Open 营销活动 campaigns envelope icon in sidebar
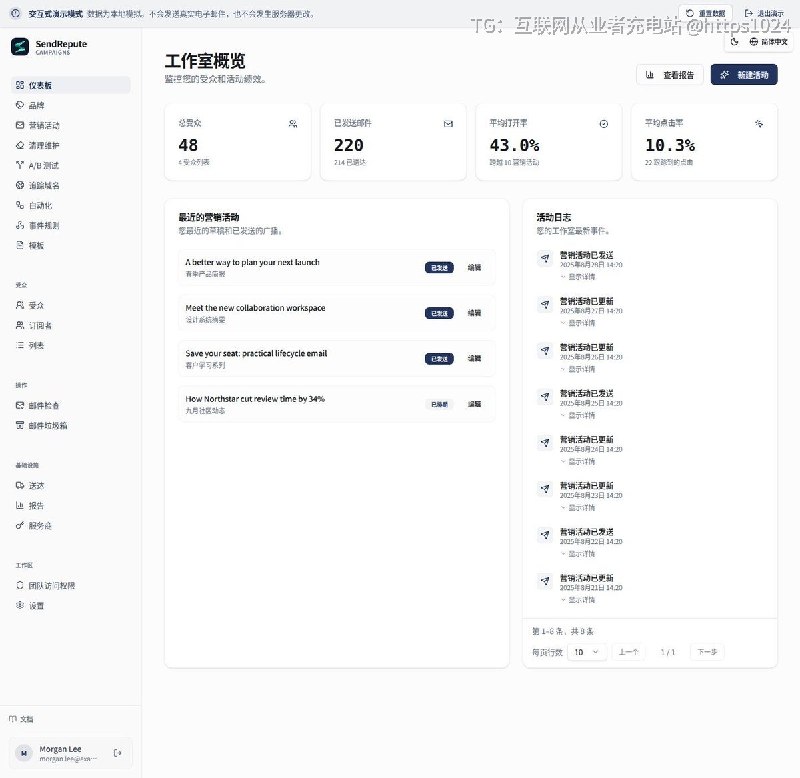800x778 pixels. [20, 125]
